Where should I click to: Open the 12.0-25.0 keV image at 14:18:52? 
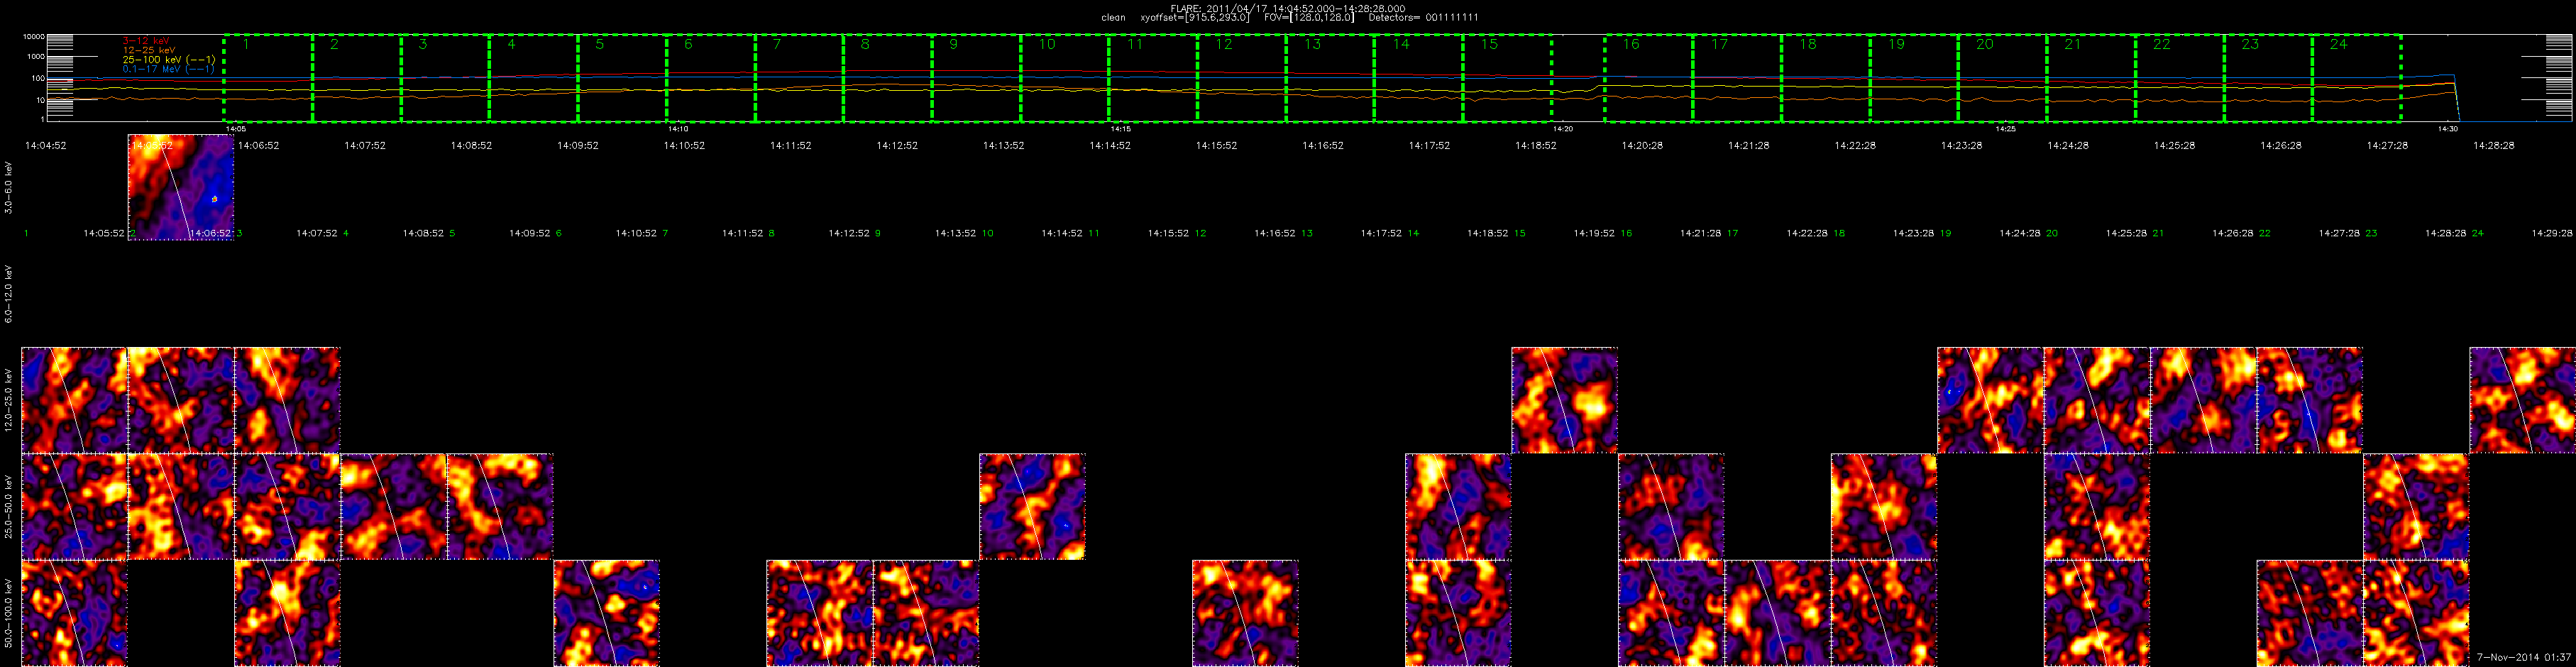tap(1564, 400)
